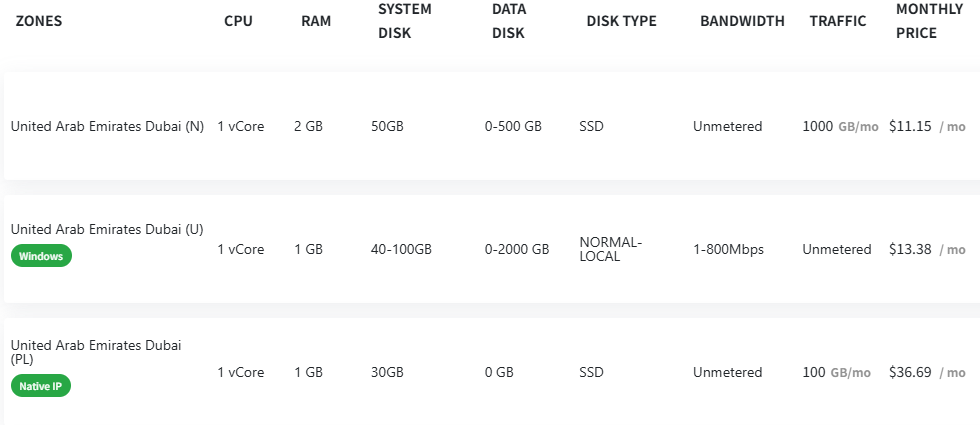The width and height of the screenshot is (980, 425).
Task: Select the United Arab Emirates Dubai (N) plan
Action: point(107,127)
